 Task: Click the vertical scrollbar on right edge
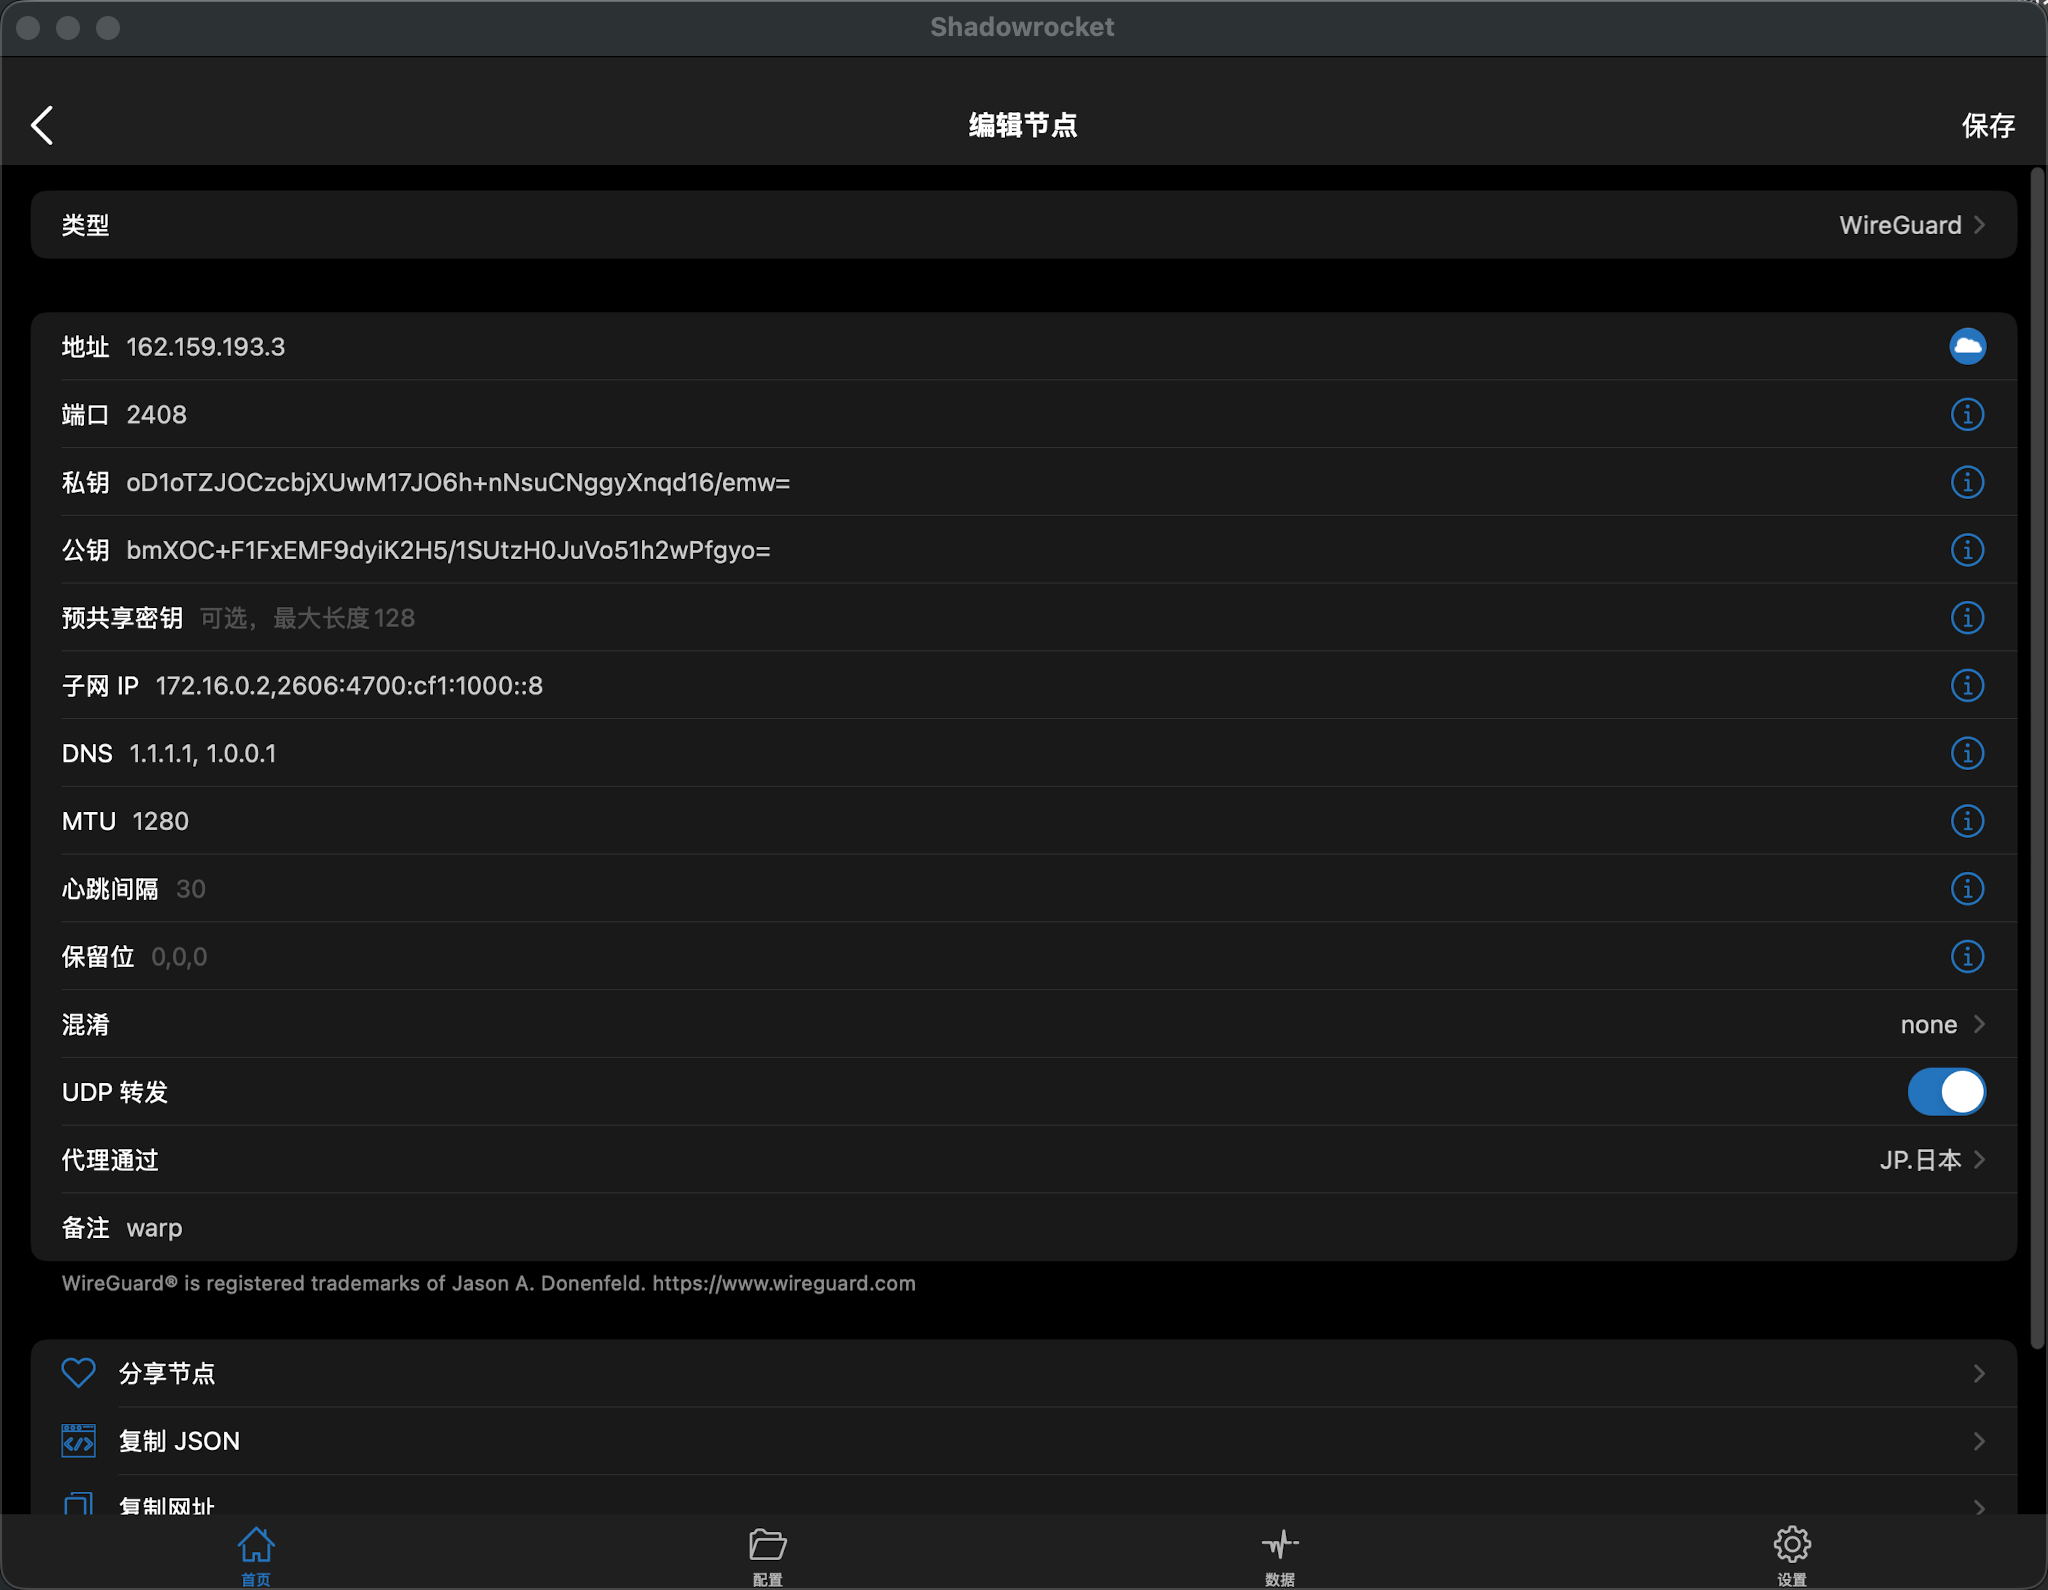(x=2037, y=760)
